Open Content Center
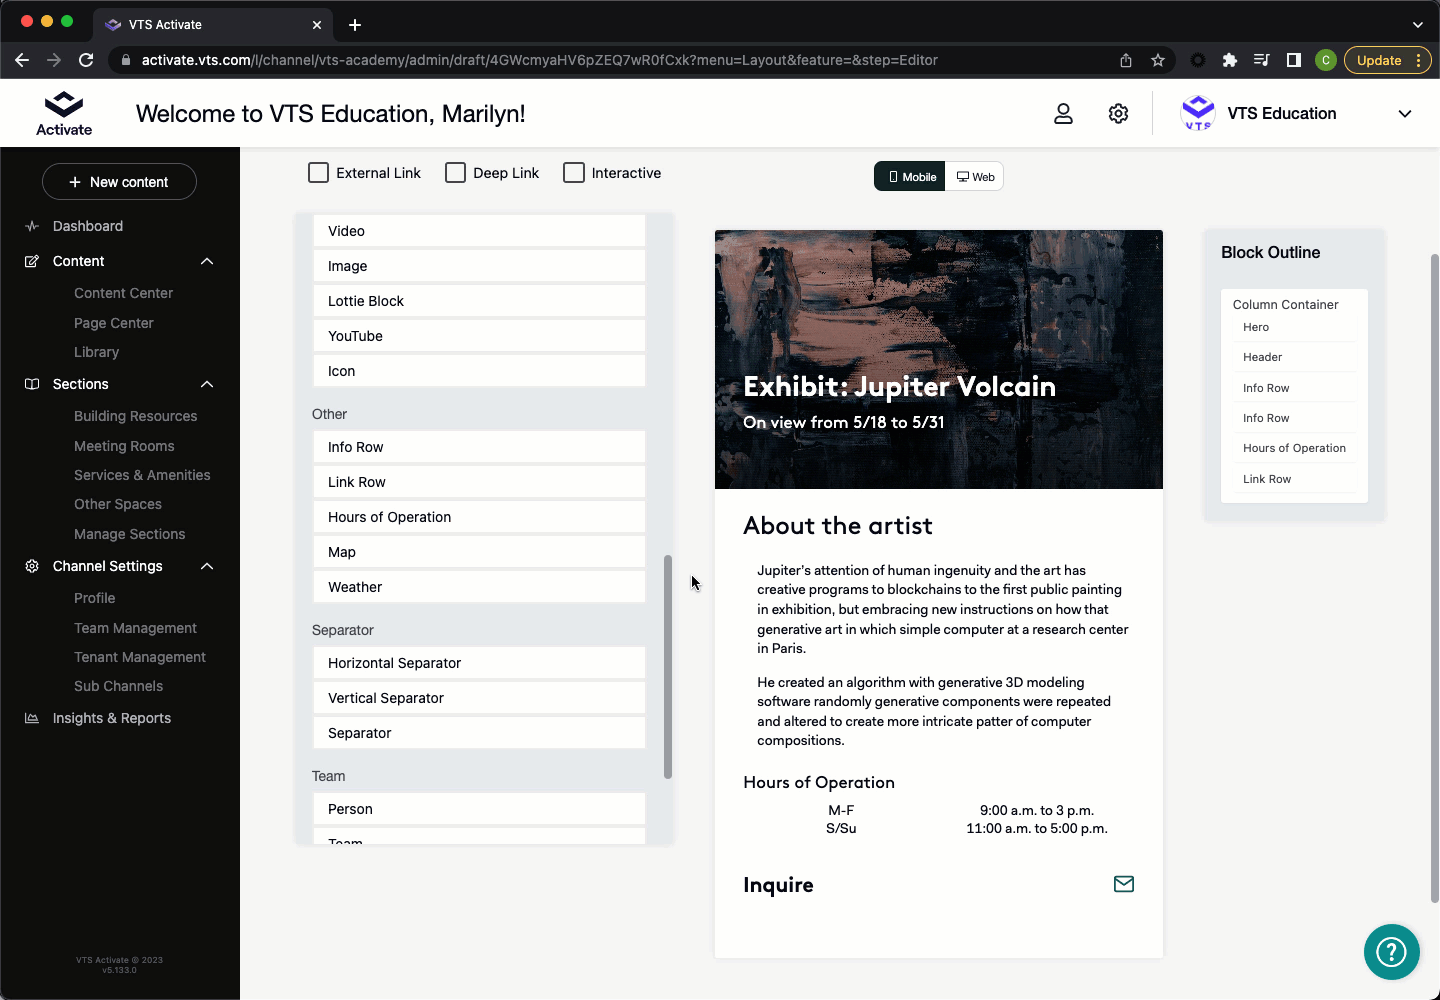This screenshot has width=1440, height=1000. 123,293
